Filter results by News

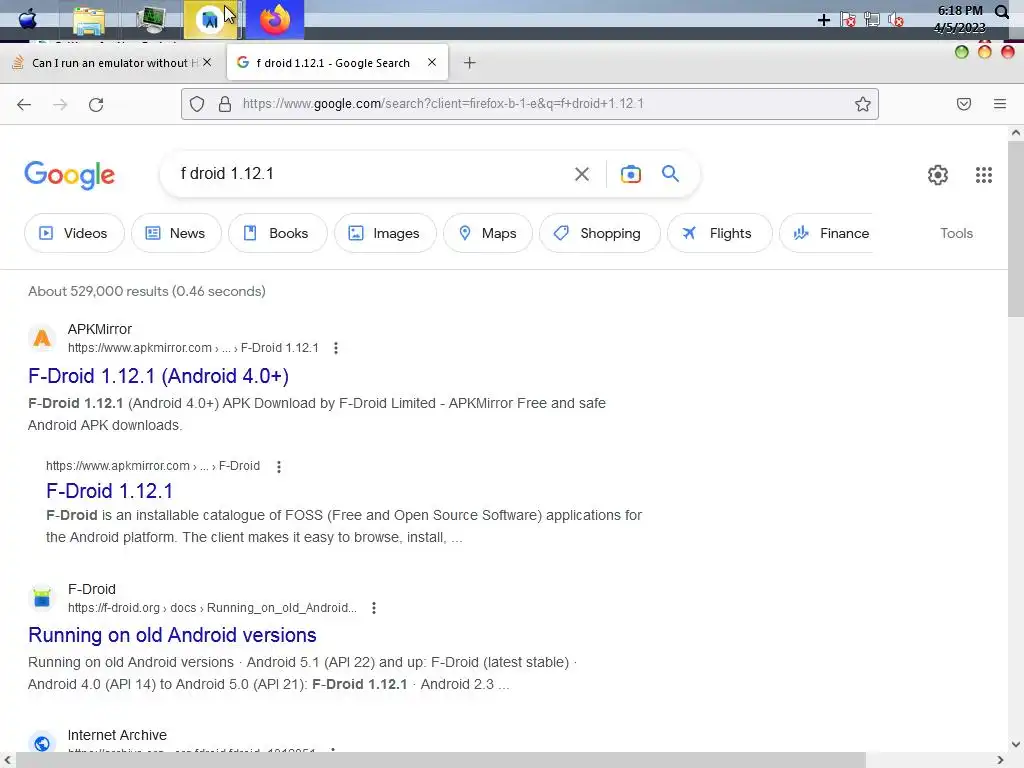176,233
